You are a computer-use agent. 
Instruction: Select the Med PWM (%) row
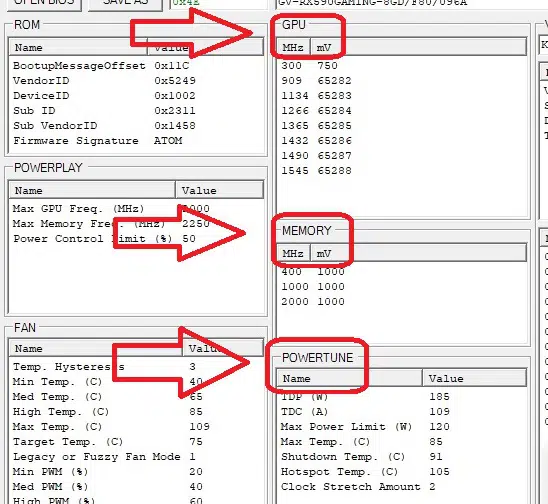point(136,487)
